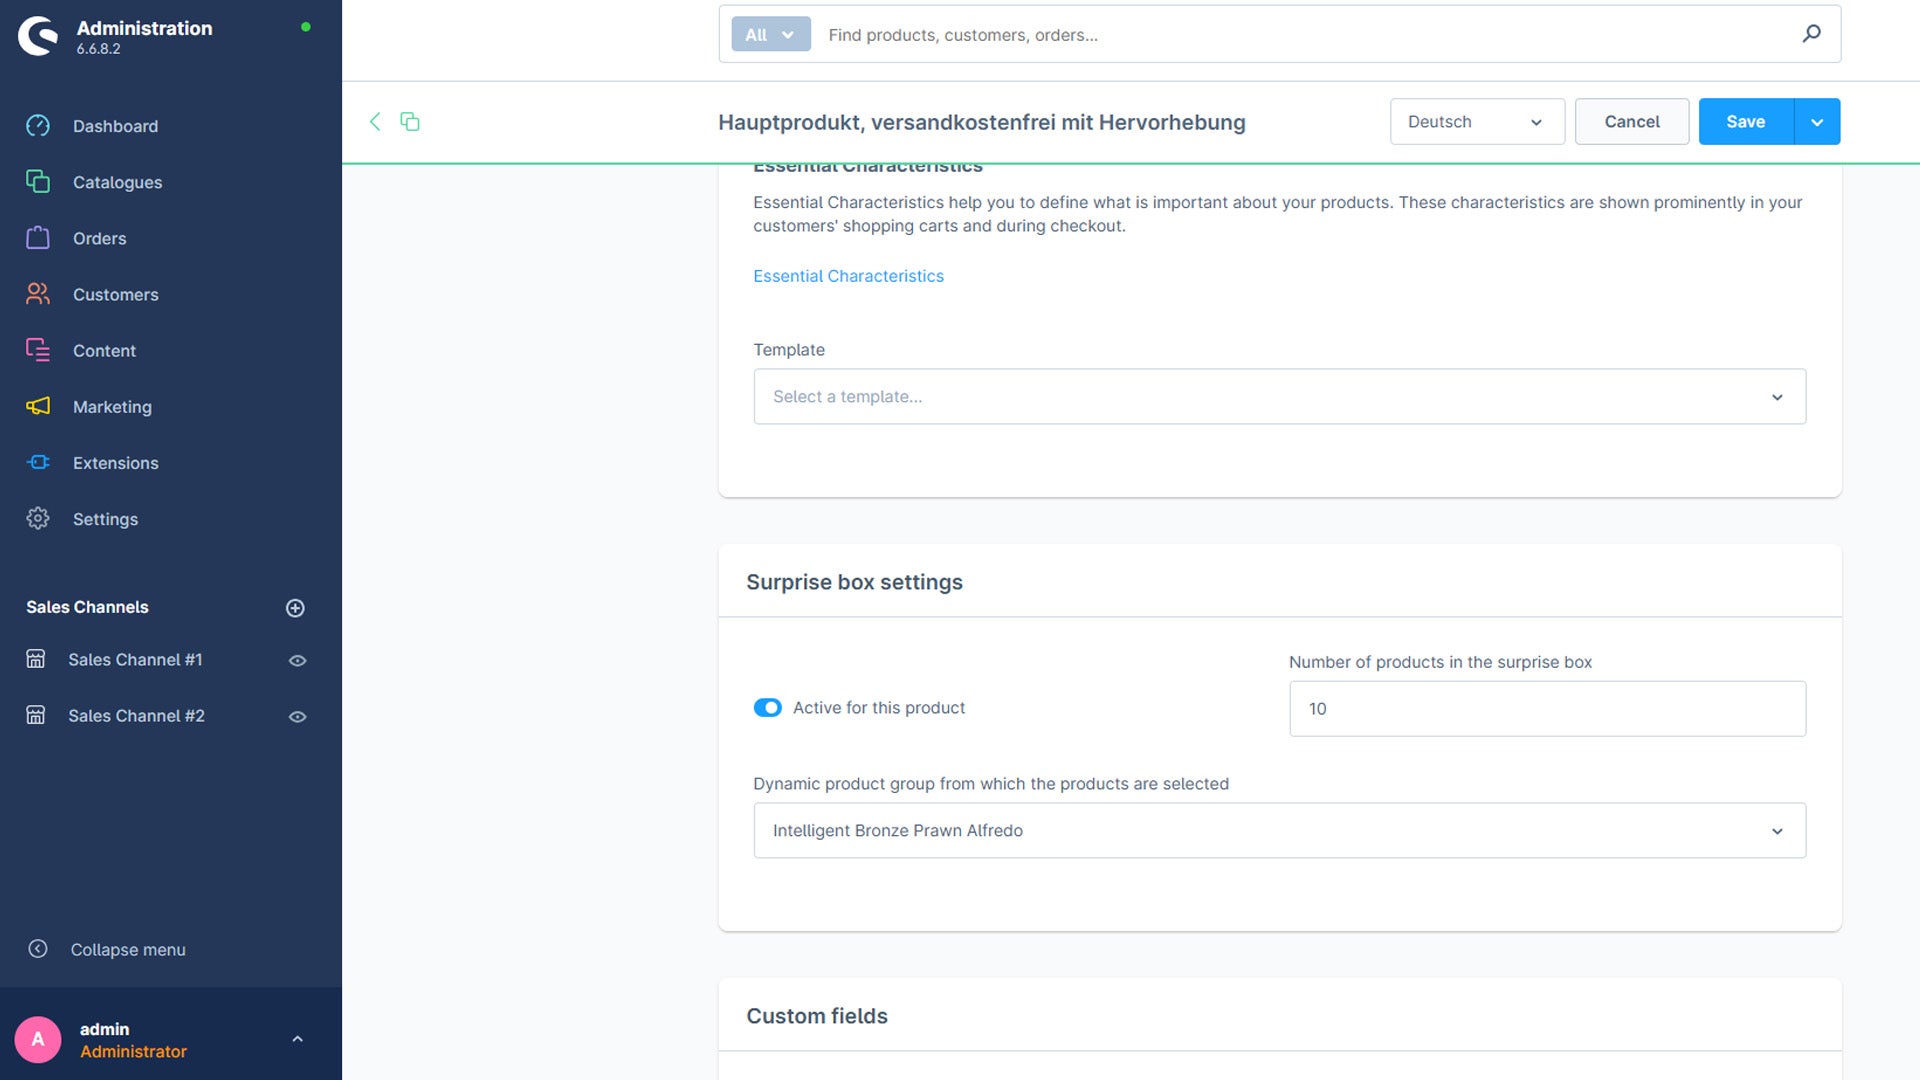Click the Collapse menu arrow icon

click(38, 949)
